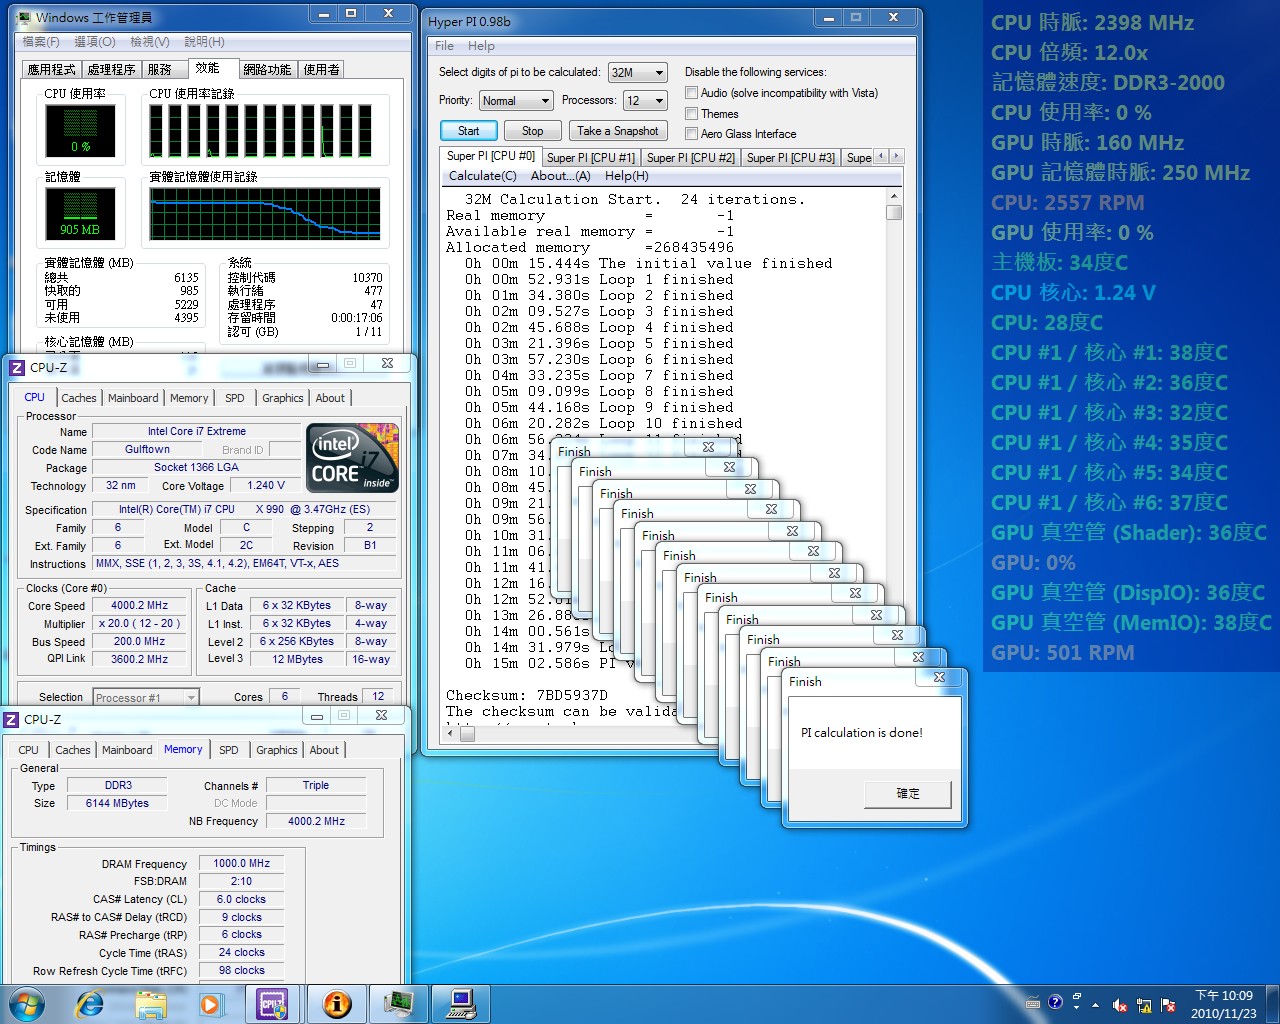Enable Audio service disable checkbox

(x=691, y=93)
